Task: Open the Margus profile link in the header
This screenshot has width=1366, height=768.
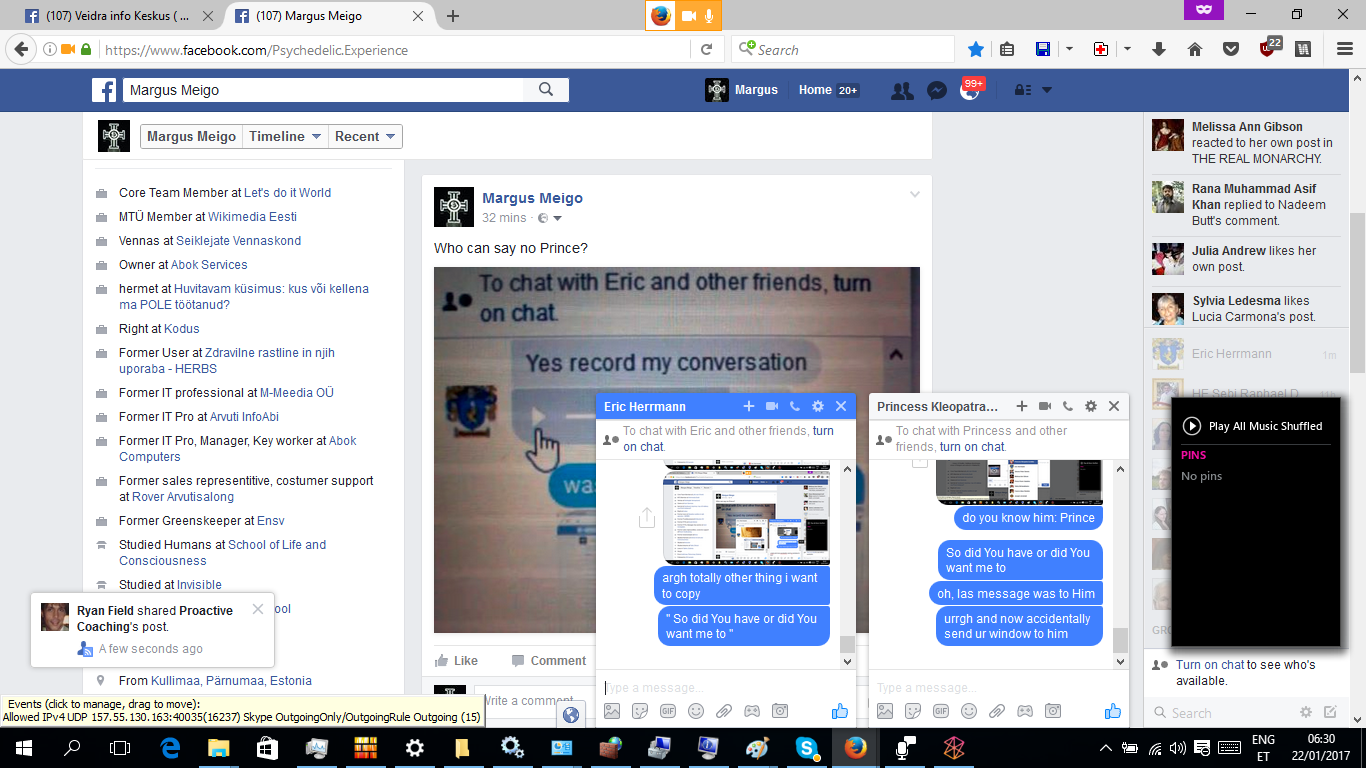Action: (x=741, y=90)
